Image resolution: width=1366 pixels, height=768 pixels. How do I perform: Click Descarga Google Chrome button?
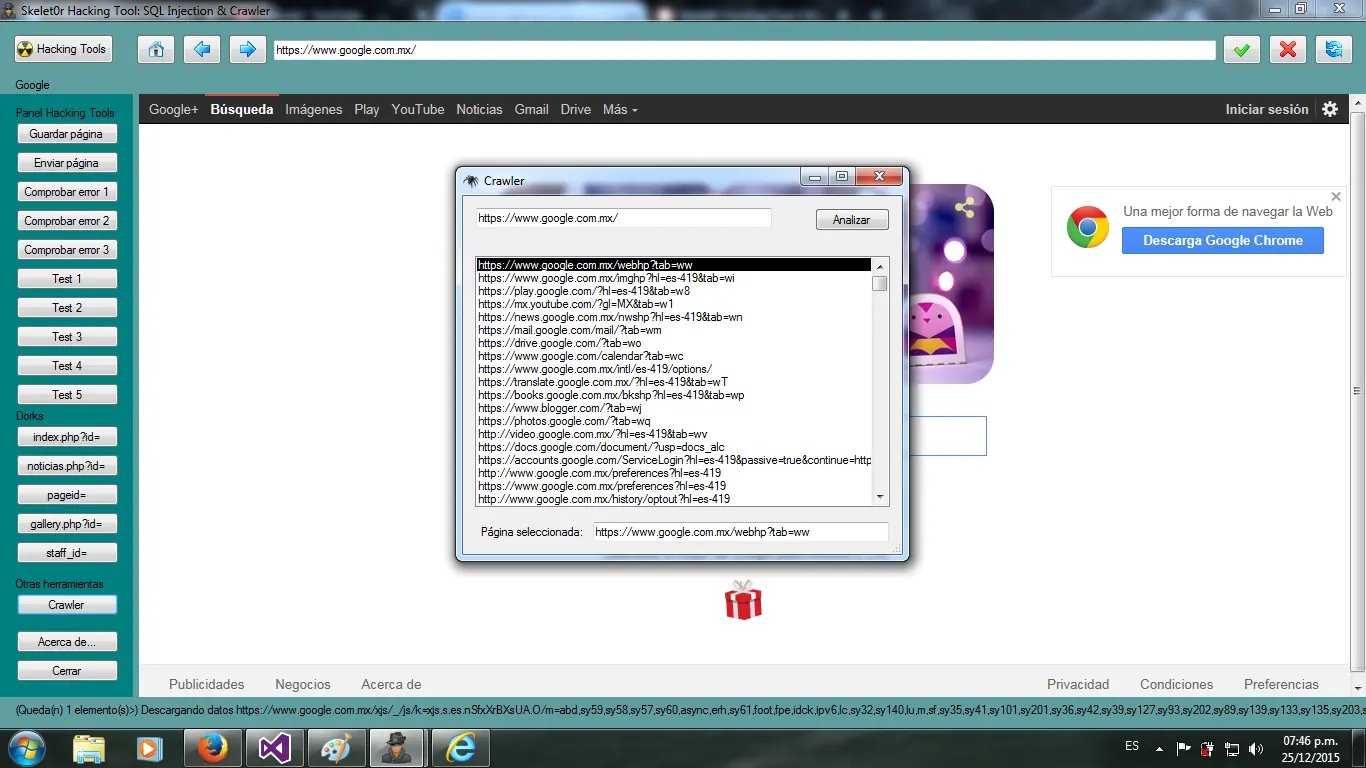(1223, 240)
